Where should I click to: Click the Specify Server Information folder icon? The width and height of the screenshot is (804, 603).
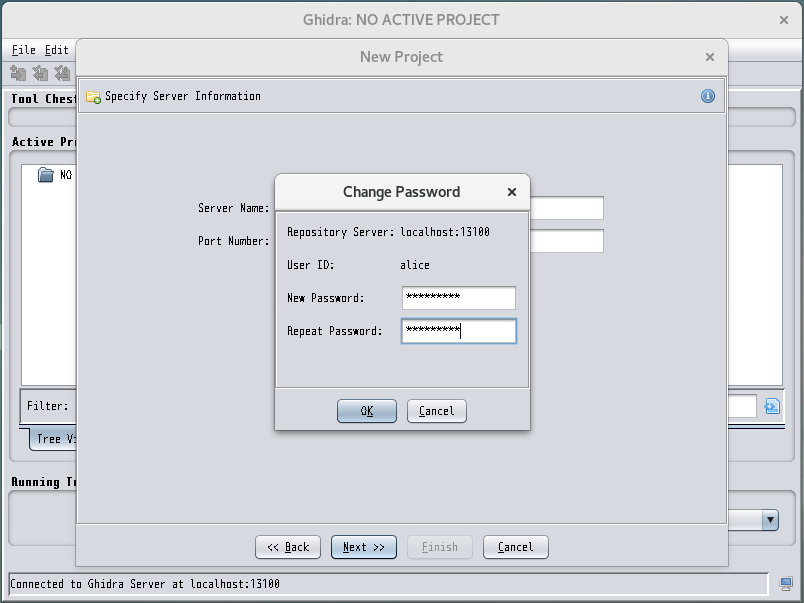click(93, 96)
